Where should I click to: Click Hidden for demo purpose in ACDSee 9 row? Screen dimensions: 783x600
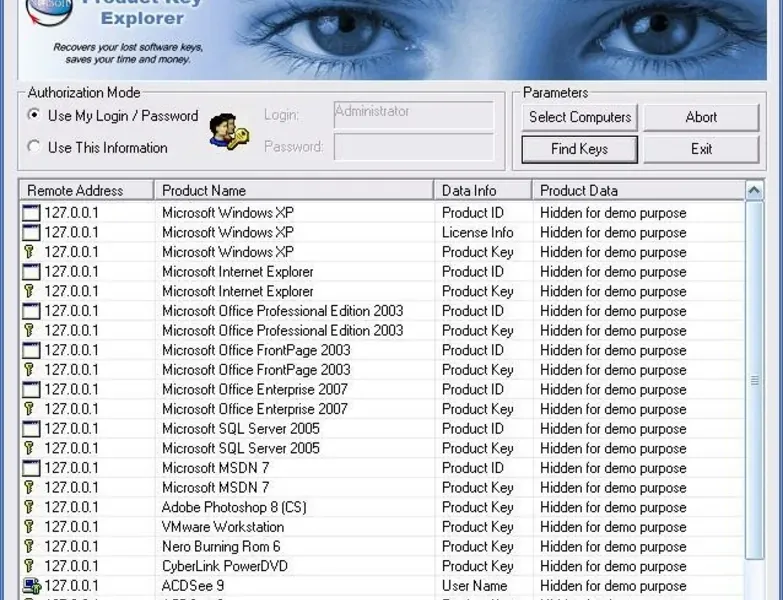[x=613, y=586]
